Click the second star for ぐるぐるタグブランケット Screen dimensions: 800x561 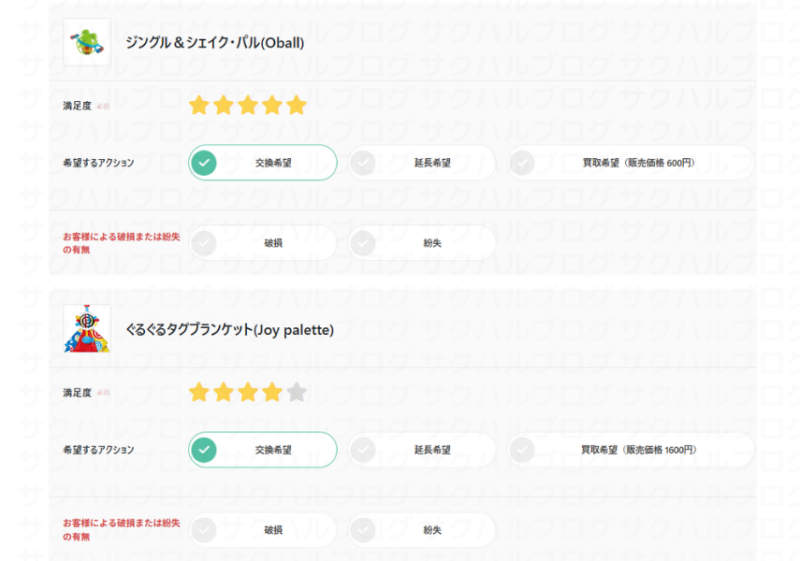point(223,392)
